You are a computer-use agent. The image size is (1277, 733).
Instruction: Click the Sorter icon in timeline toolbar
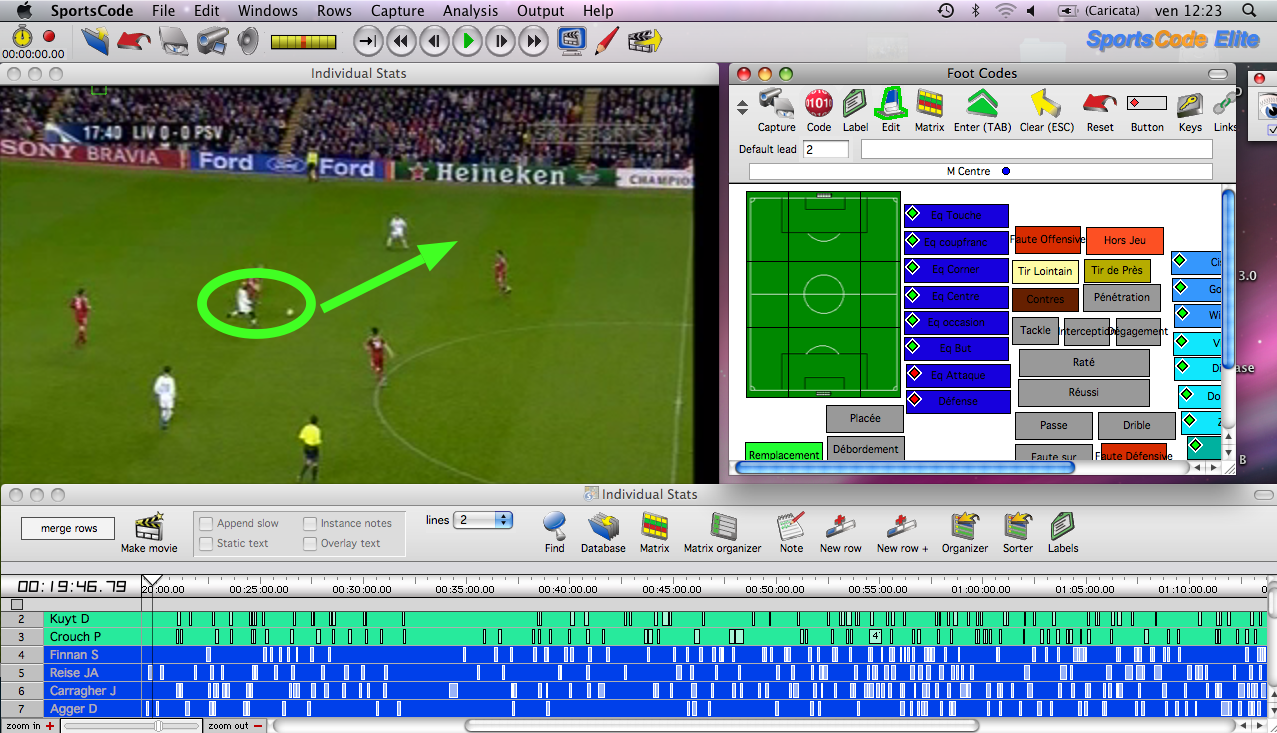1018,525
